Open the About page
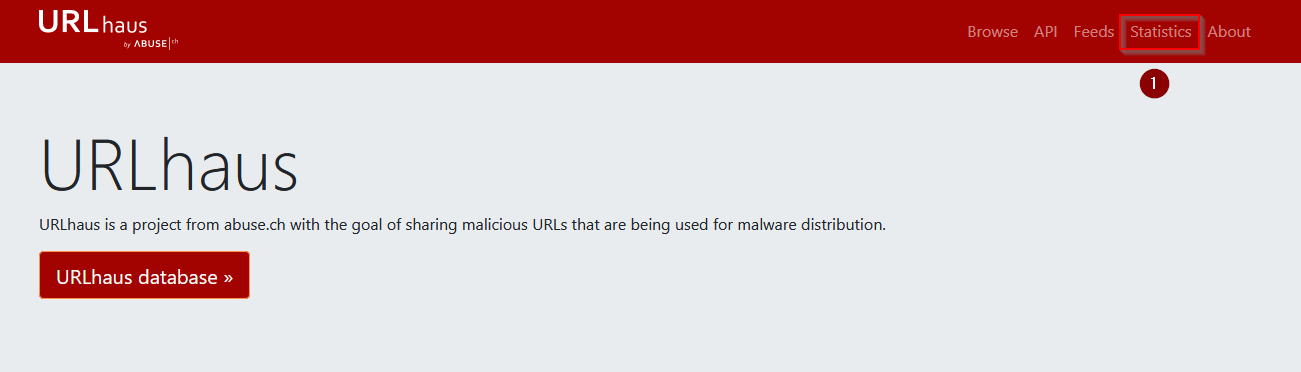 (1229, 32)
